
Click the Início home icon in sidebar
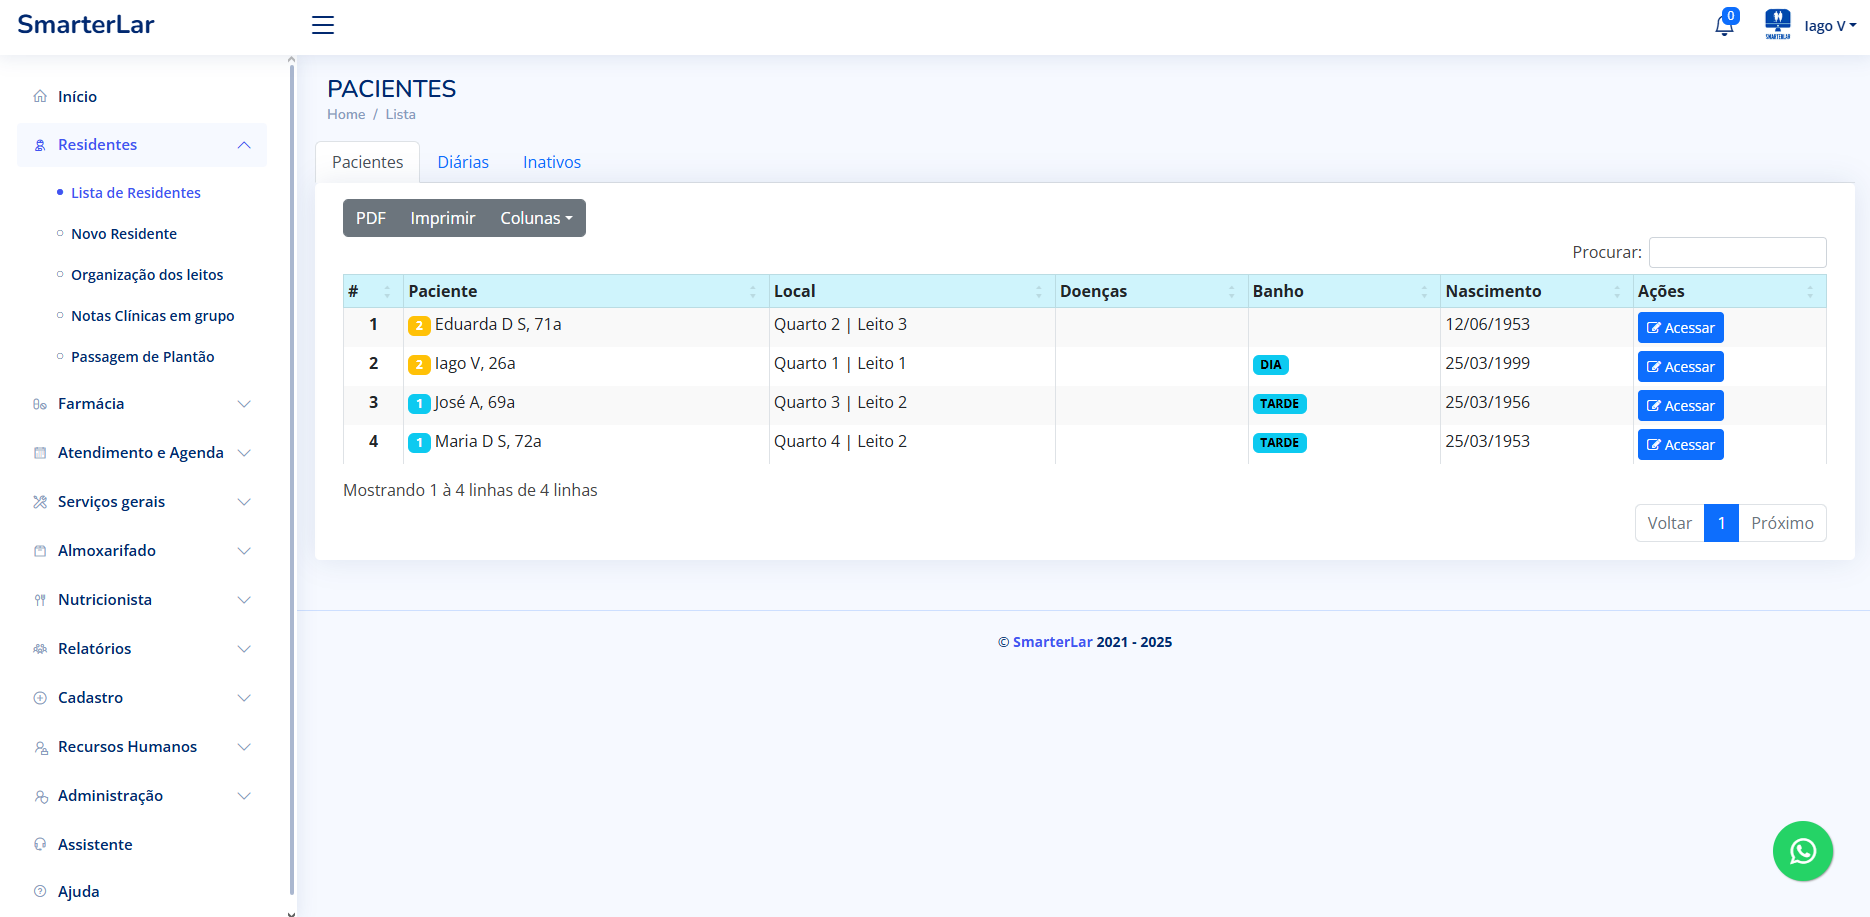(x=40, y=97)
